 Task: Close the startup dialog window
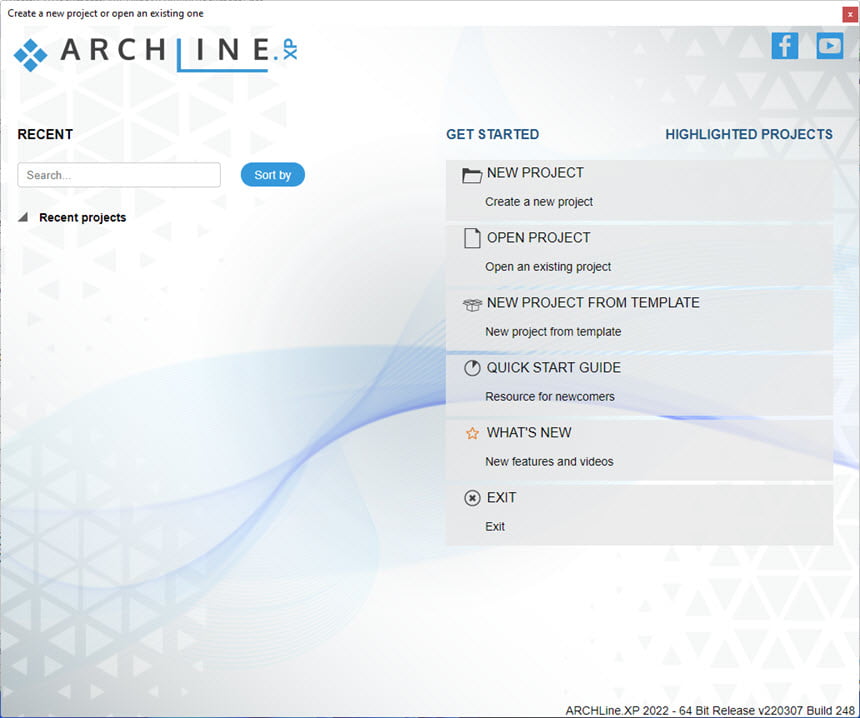850,14
